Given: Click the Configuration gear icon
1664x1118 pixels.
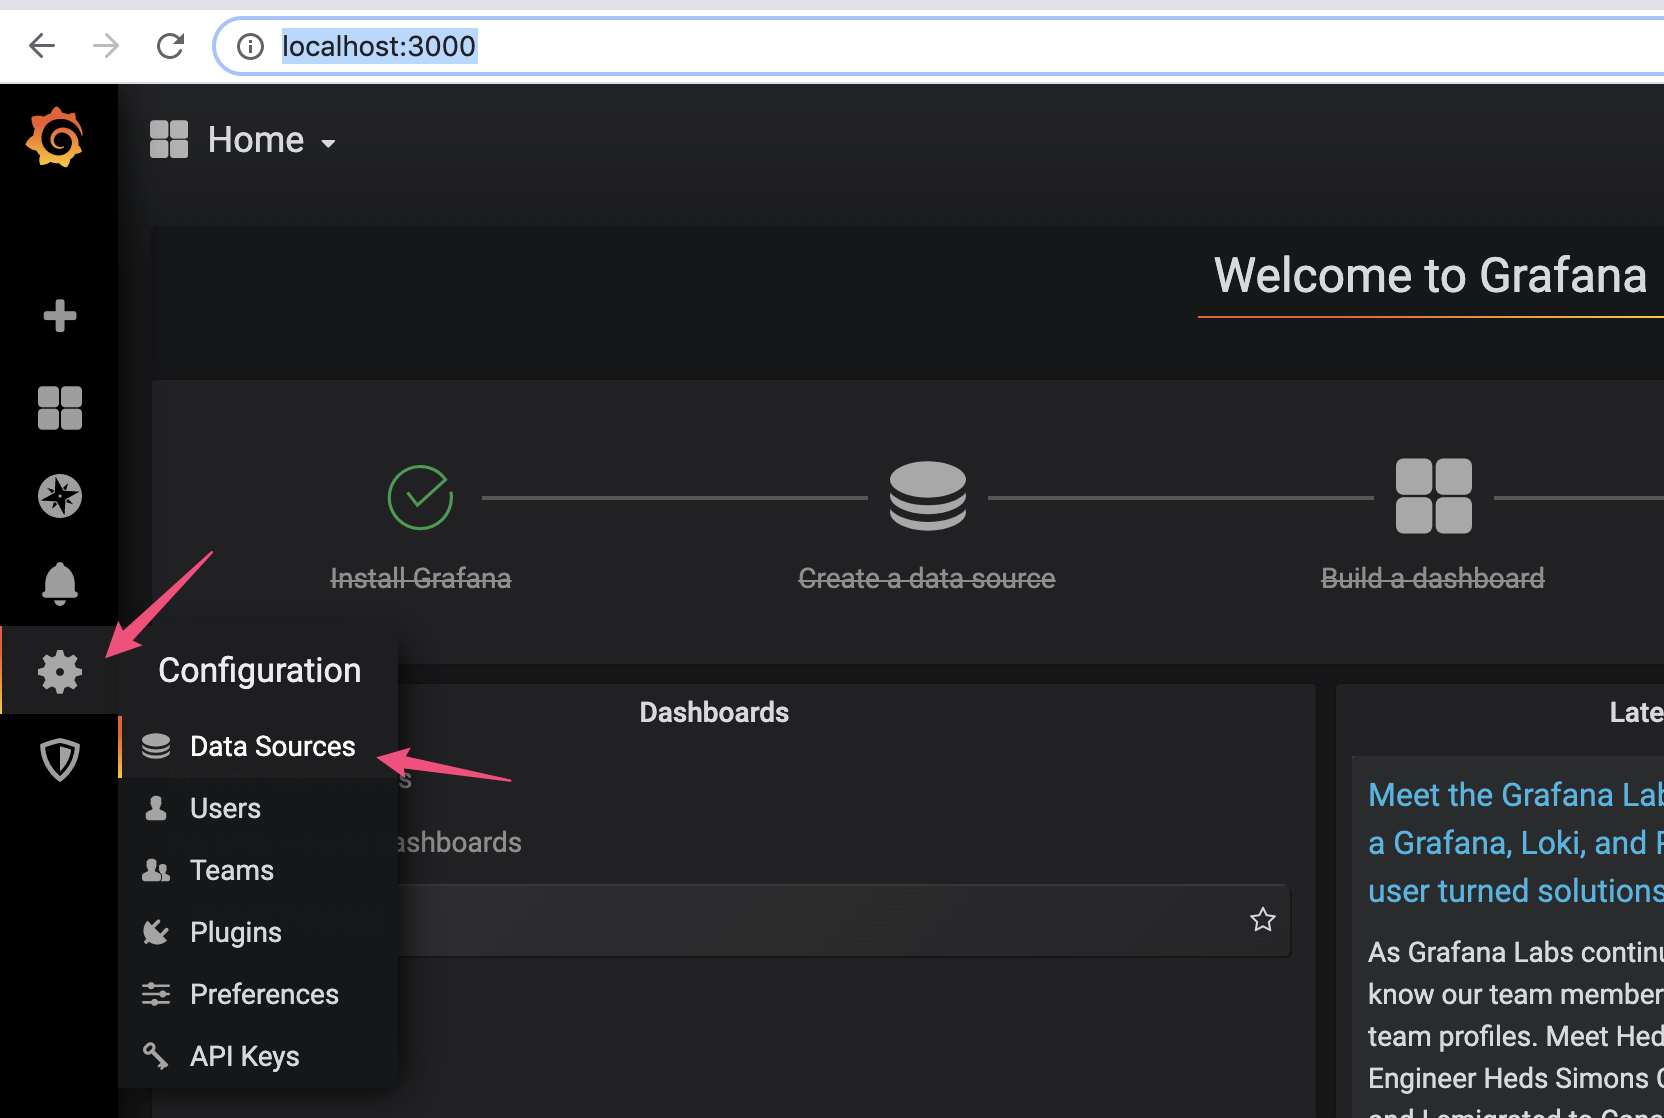Looking at the screenshot, I should pyautogui.click(x=60, y=671).
